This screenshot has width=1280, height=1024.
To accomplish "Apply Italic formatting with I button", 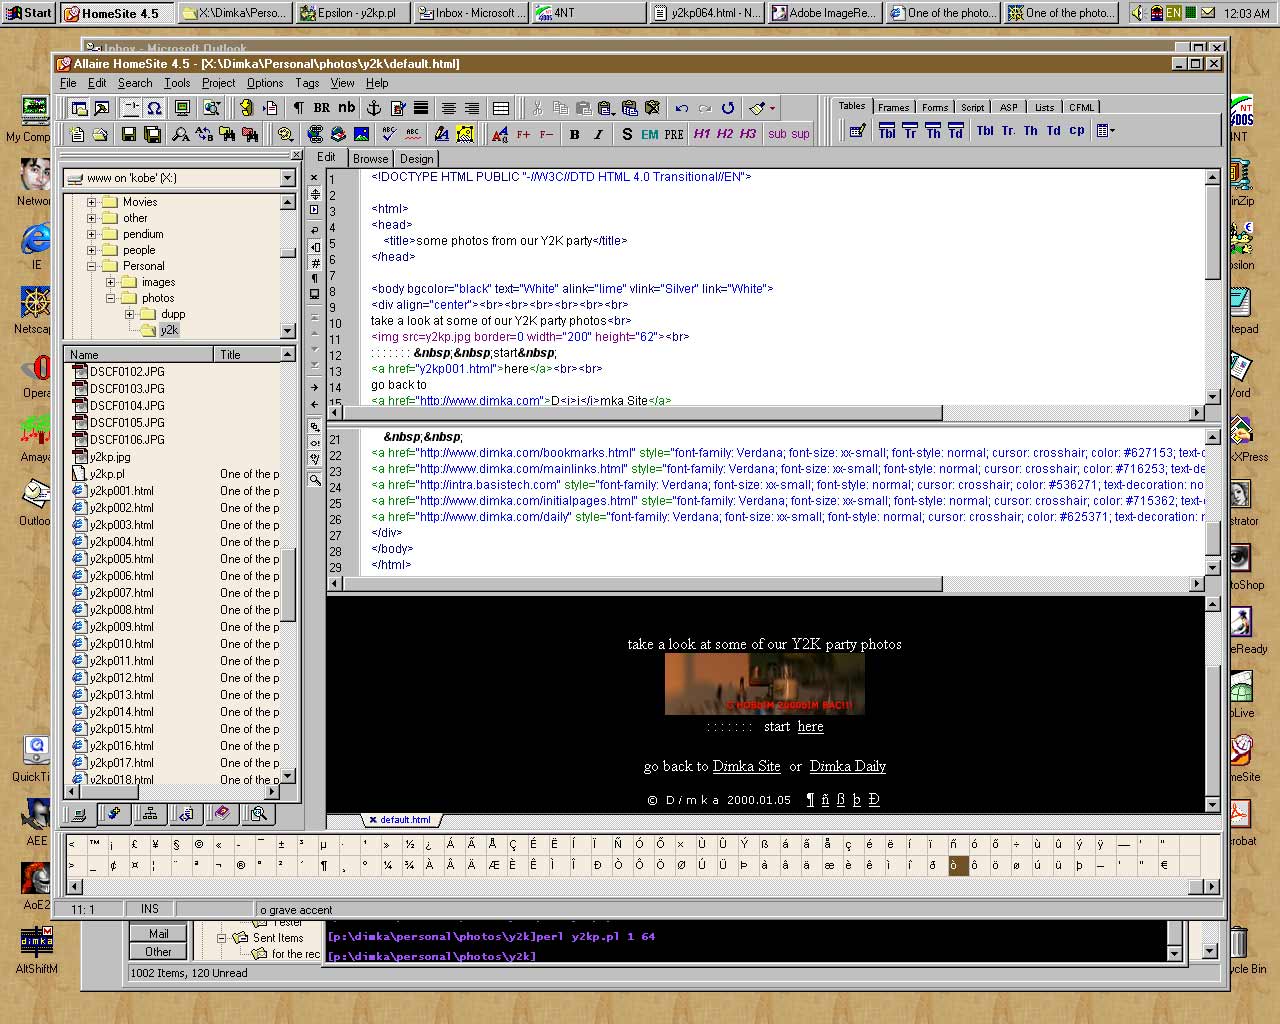I will point(598,134).
